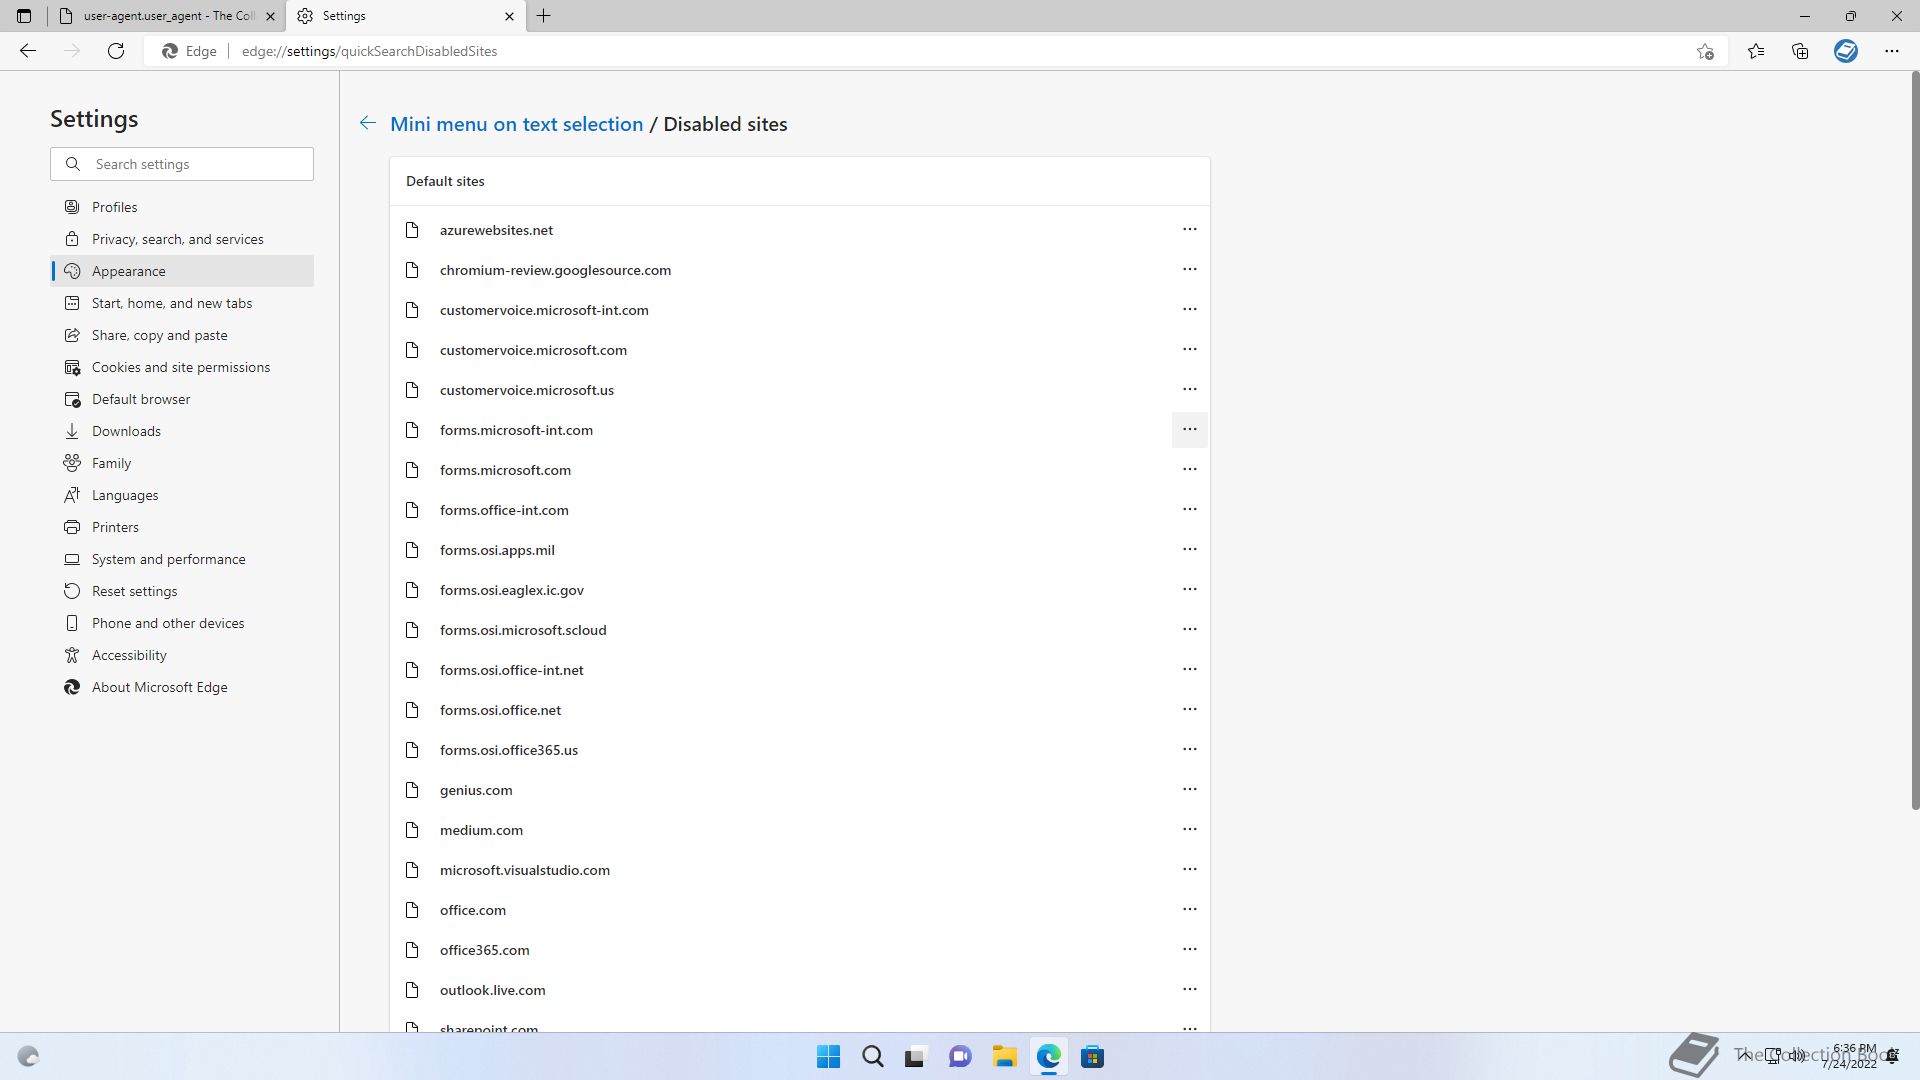
Task: Select Appearance in settings sidebar
Action: (182, 271)
